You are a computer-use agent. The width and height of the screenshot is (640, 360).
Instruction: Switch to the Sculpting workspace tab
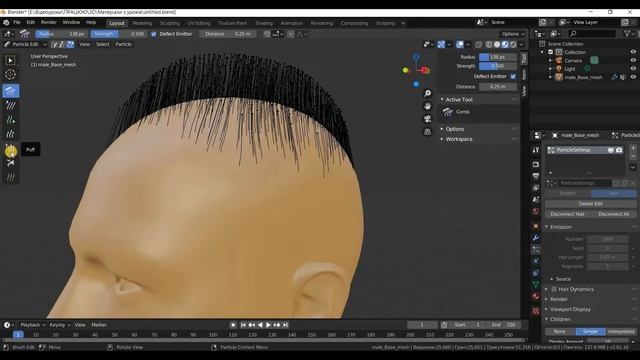[x=169, y=23]
